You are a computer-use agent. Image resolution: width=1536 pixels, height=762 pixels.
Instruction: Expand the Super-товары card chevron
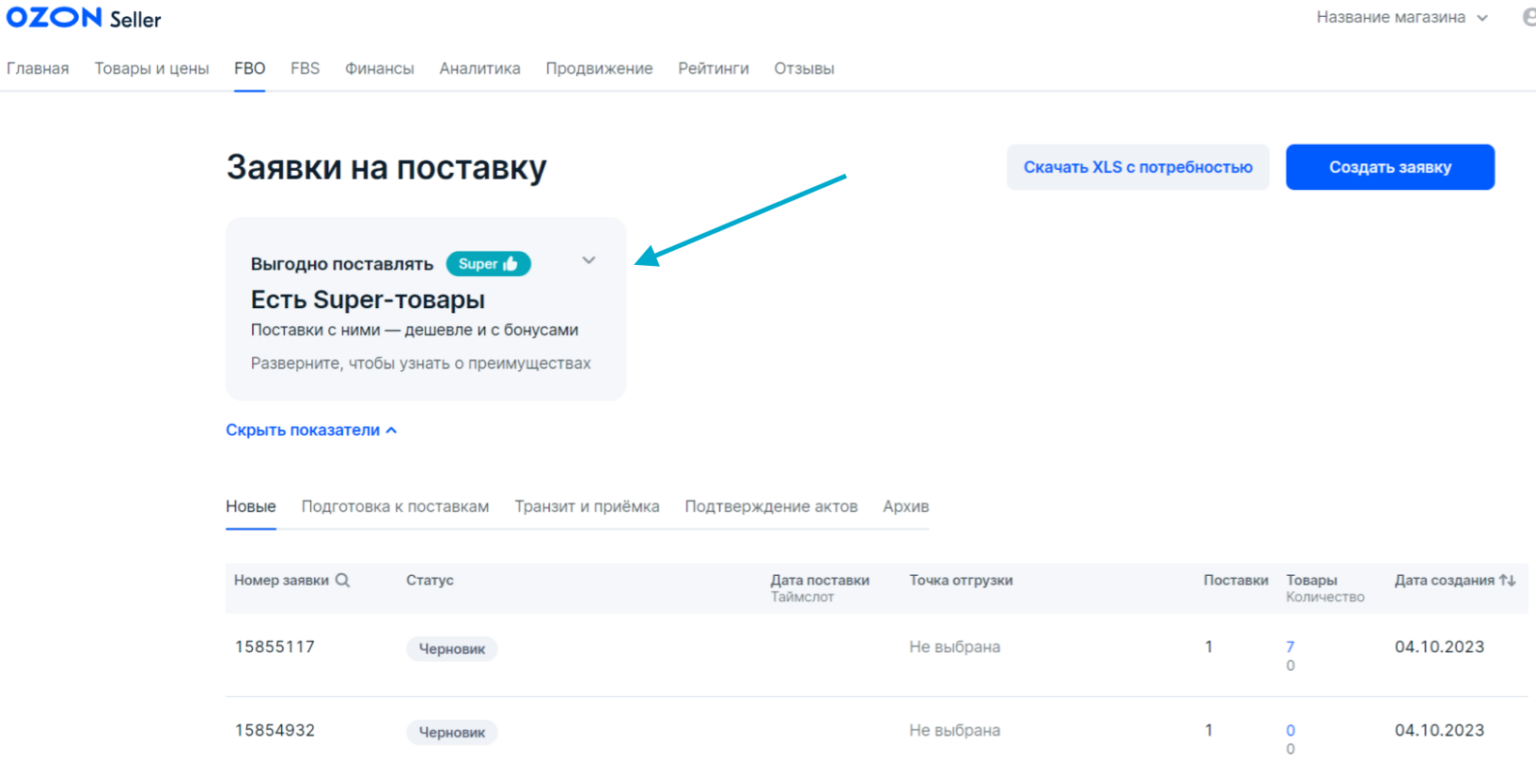(589, 261)
